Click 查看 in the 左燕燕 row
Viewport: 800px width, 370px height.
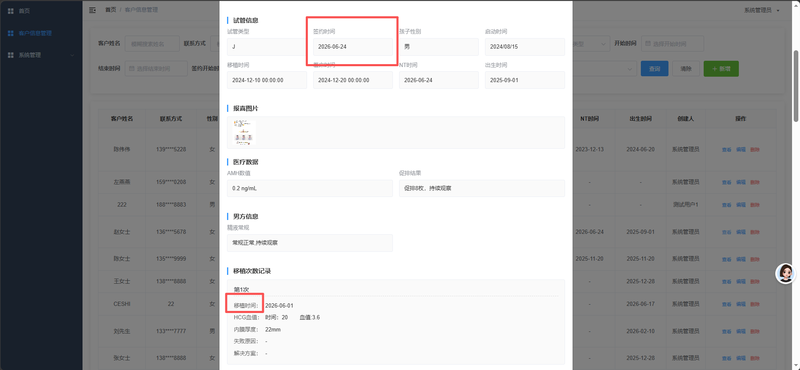click(727, 182)
